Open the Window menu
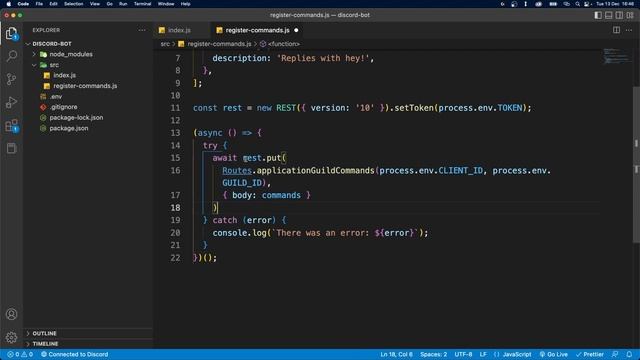Viewport: 640px width, 360px height. tap(166, 4)
